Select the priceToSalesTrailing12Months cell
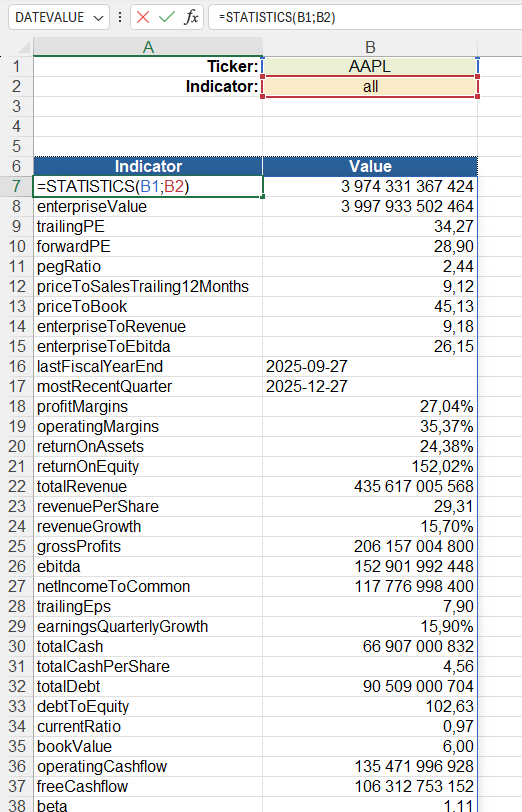The image size is (522, 812). pyautogui.click(x=148, y=286)
